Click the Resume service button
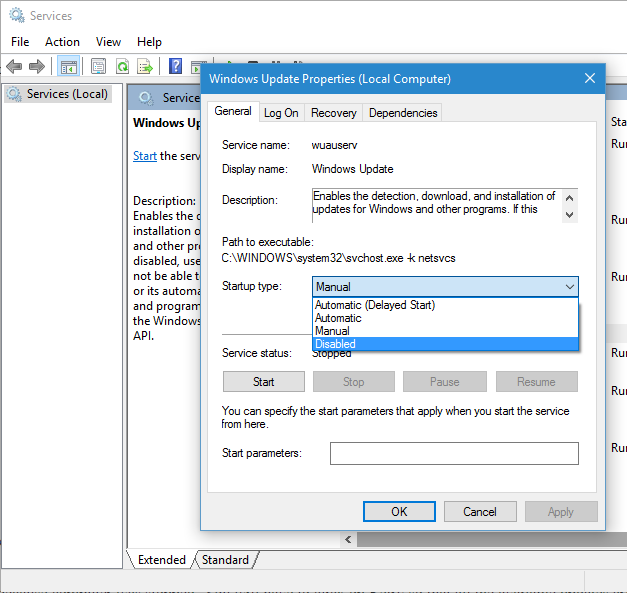Viewport: 627px width, 593px height. pyautogui.click(x=537, y=382)
